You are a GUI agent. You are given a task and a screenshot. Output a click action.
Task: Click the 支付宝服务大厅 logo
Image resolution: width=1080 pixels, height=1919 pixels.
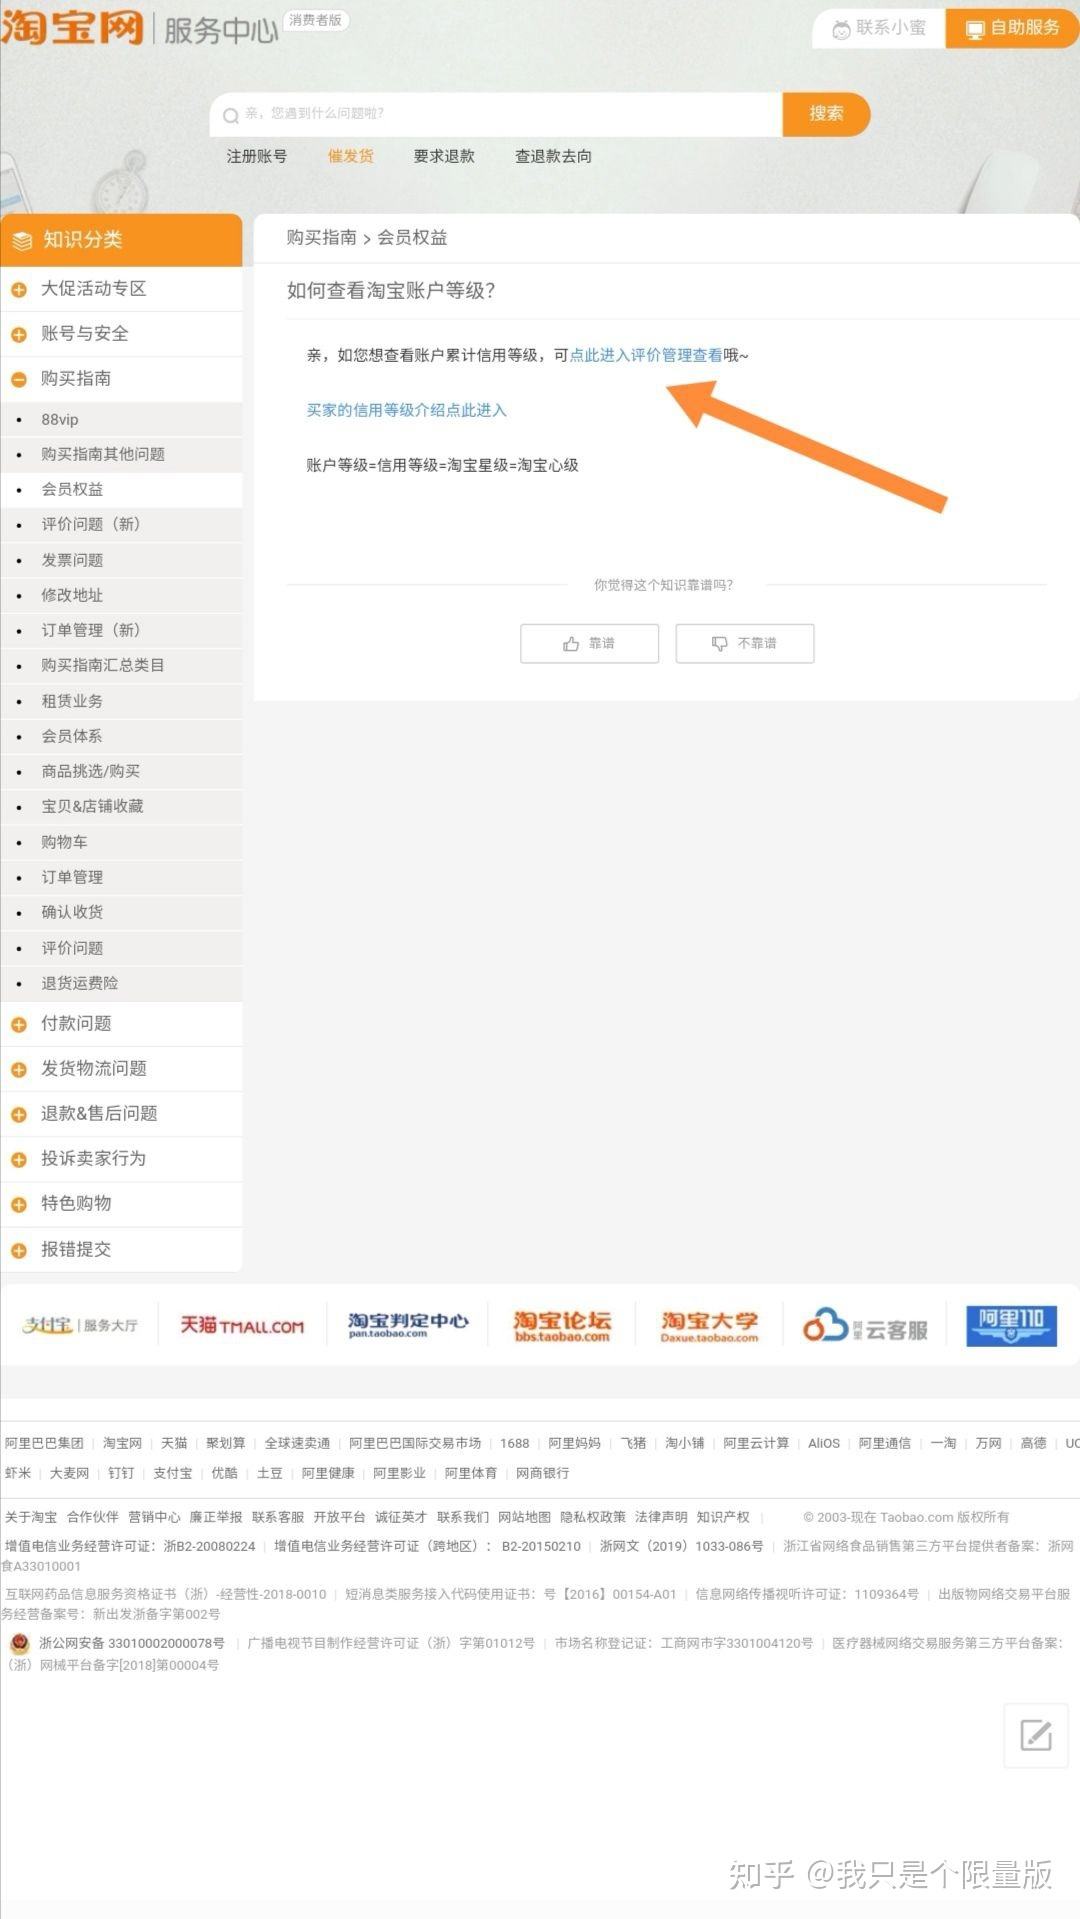click(x=80, y=1325)
